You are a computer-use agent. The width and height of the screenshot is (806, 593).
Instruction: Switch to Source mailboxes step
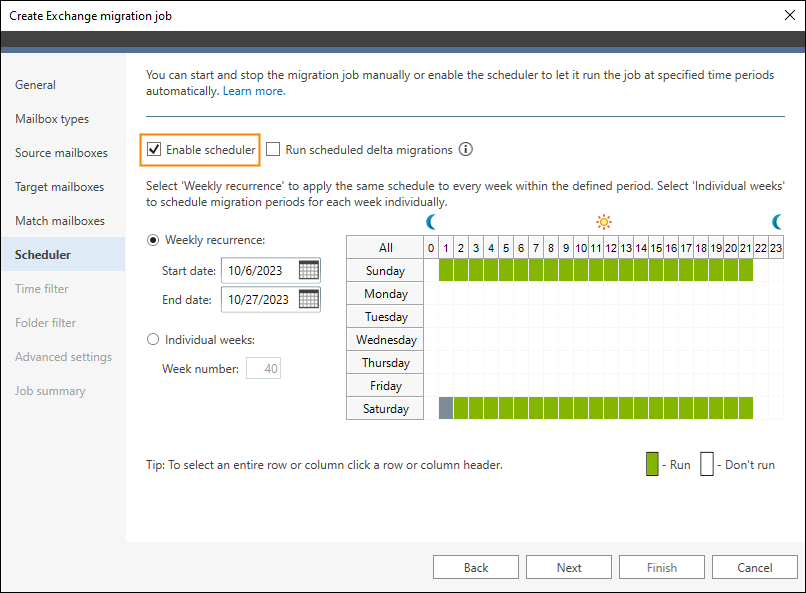click(x=61, y=153)
